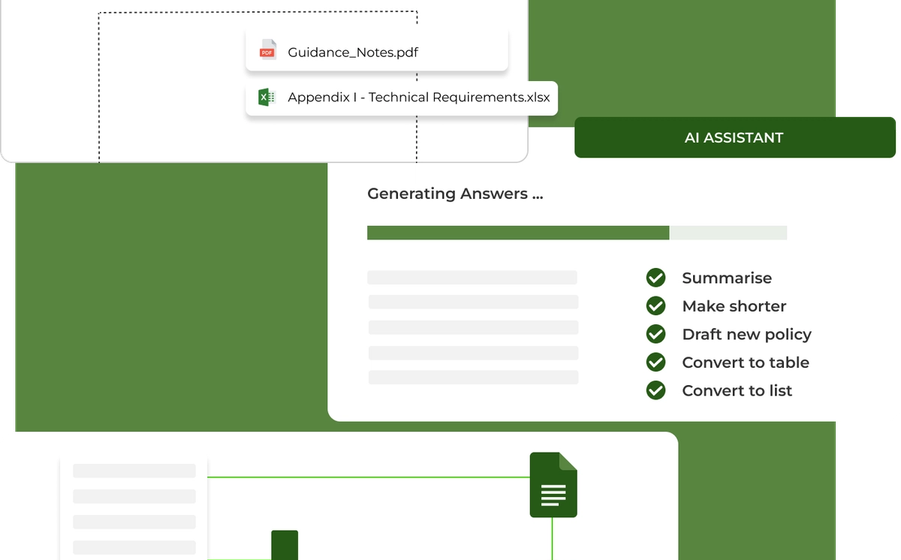This screenshot has width=901, height=560.
Task: Select the Generating Answers heading
Action: (455, 194)
